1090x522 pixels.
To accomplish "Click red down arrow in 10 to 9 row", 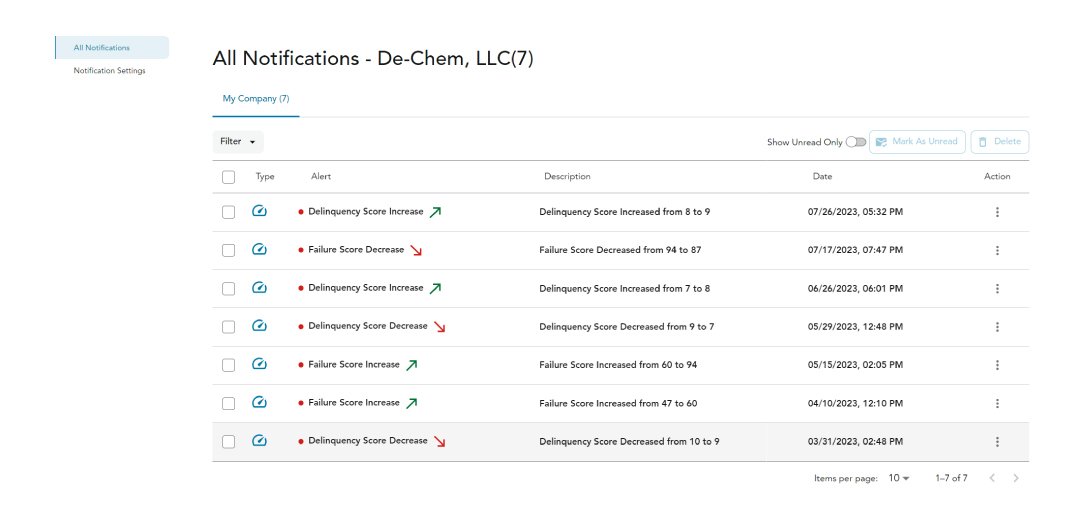I will tap(439, 441).
